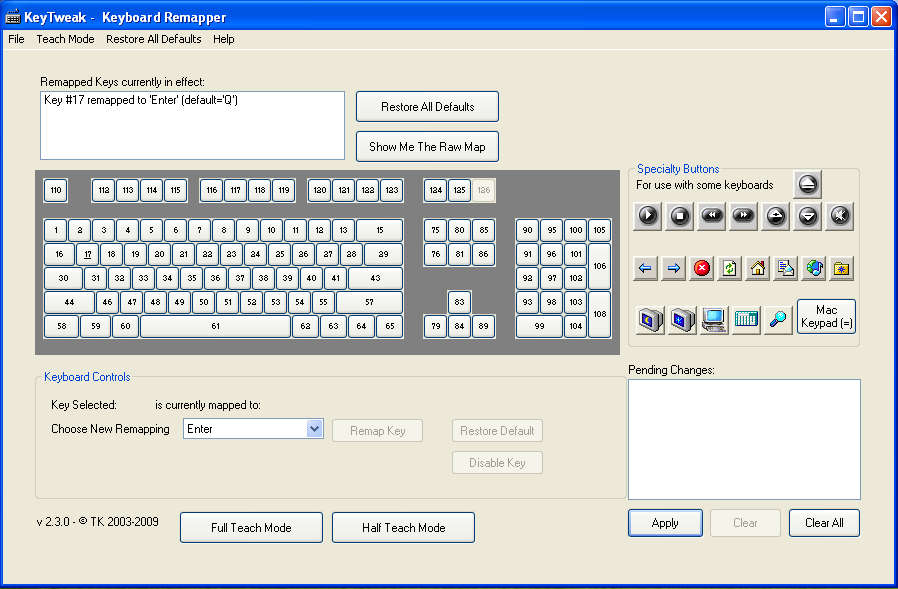
Task: Click the red browser Stop icon
Action: 702,268
